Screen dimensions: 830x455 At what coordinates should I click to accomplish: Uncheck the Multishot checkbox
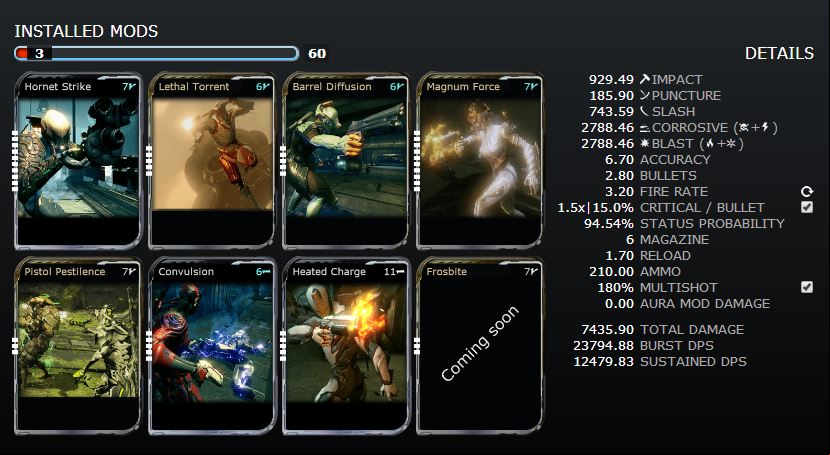tap(807, 287)
